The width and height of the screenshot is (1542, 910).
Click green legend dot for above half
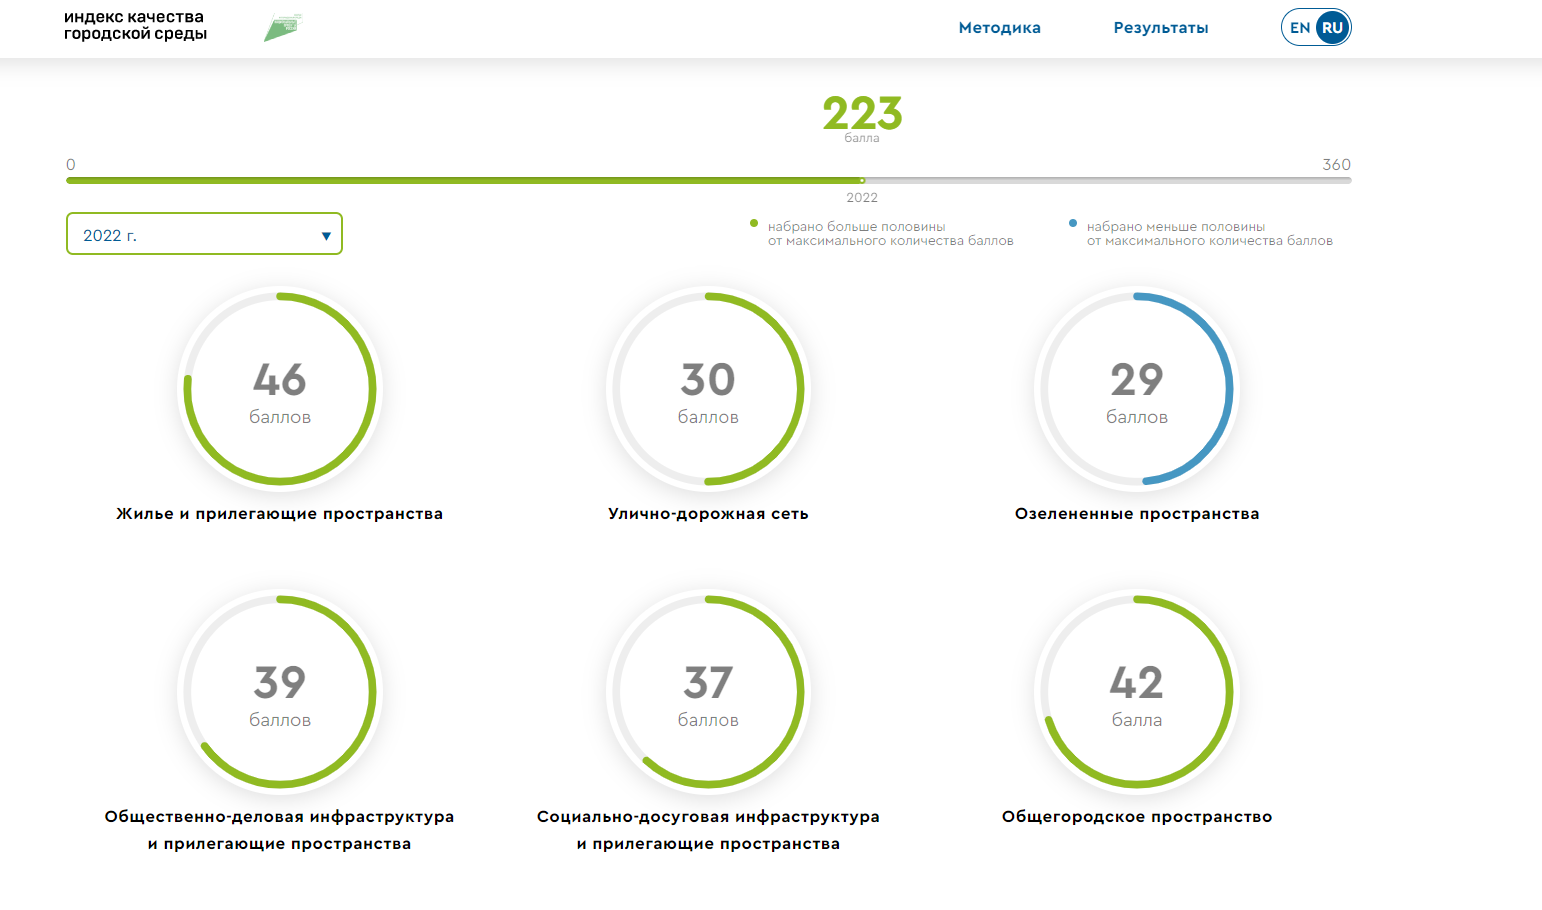coord(754,224)
